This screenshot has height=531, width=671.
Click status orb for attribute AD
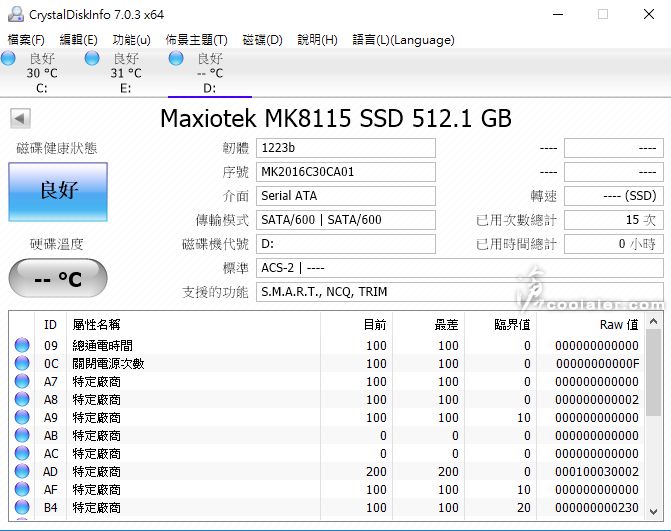tap(22, 471)
